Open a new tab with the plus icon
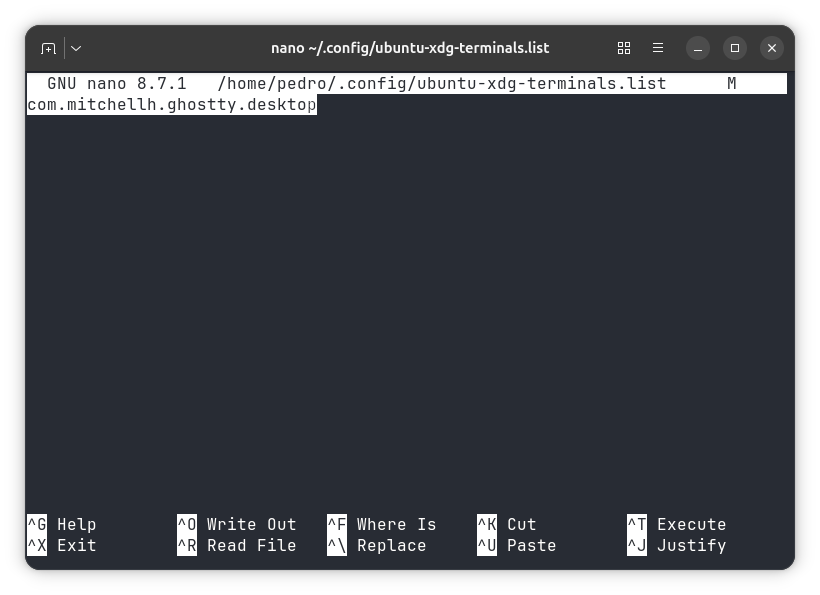820x595 pixels. tap(48, 49)
